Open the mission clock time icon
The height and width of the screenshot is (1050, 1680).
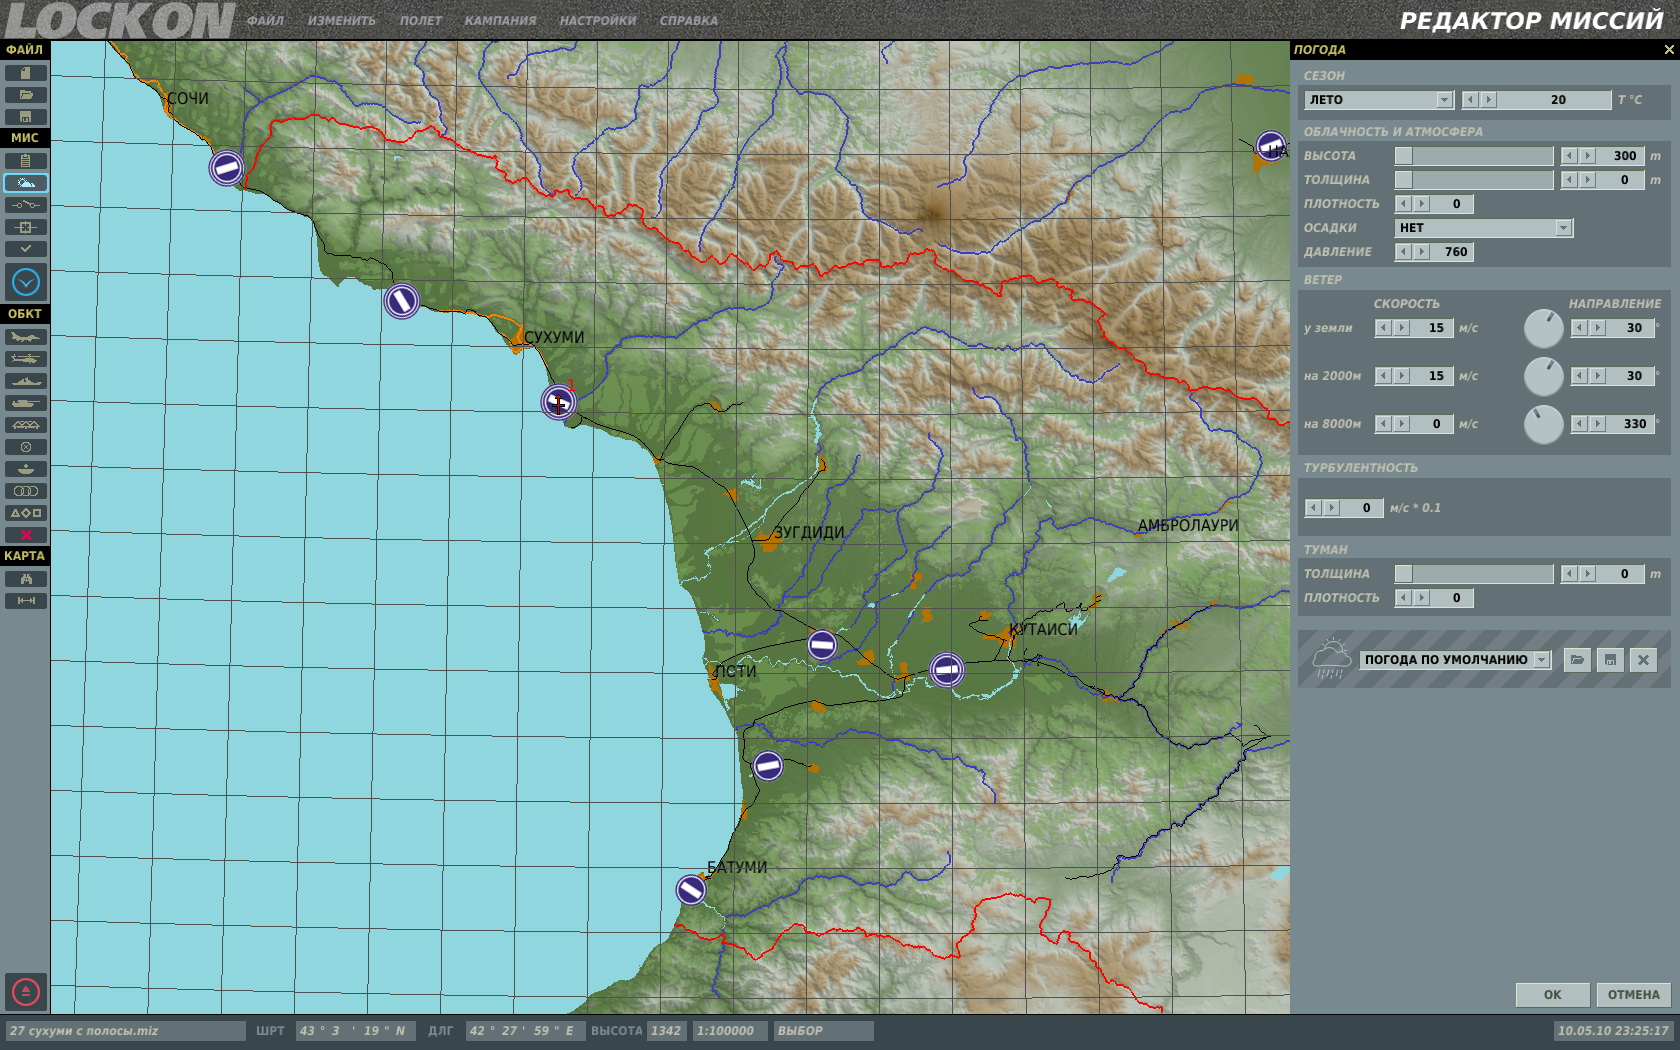tap(26, 282)
